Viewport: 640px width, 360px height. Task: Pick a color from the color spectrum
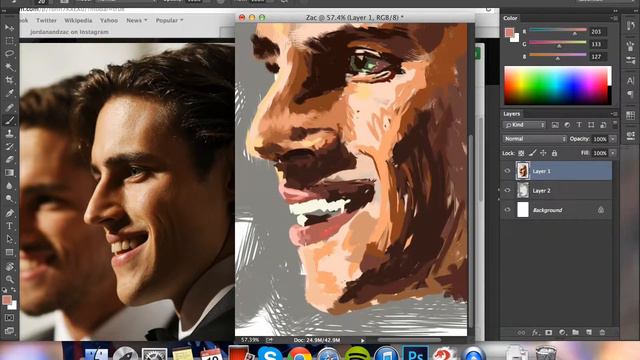558,85
